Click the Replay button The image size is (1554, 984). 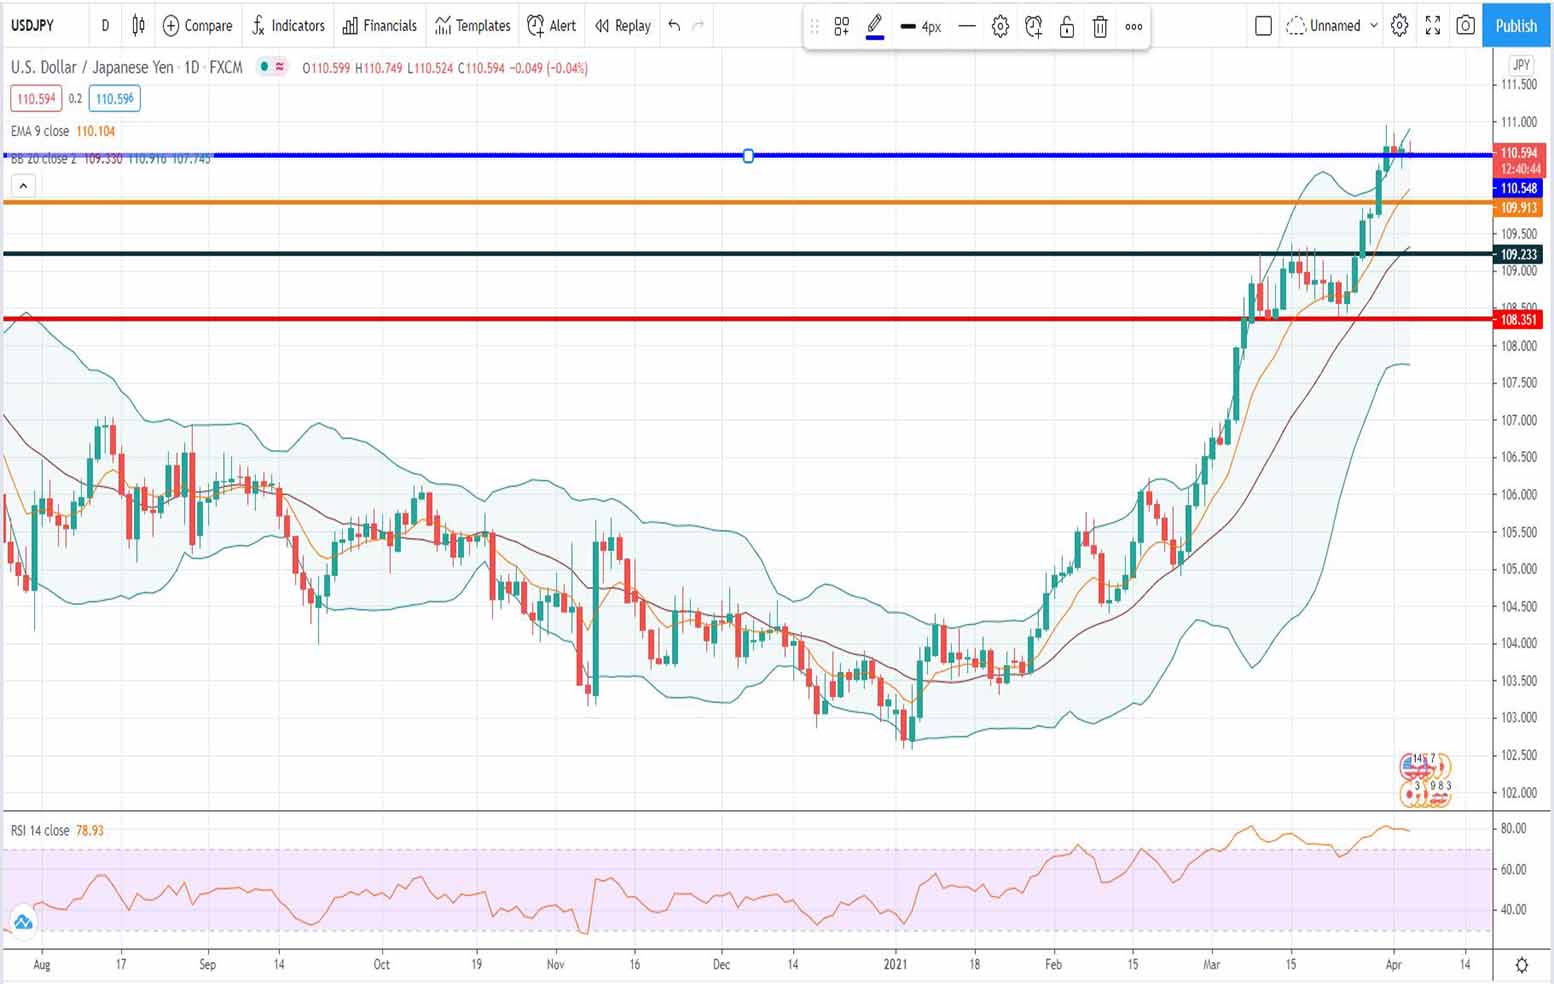[622, 26]
